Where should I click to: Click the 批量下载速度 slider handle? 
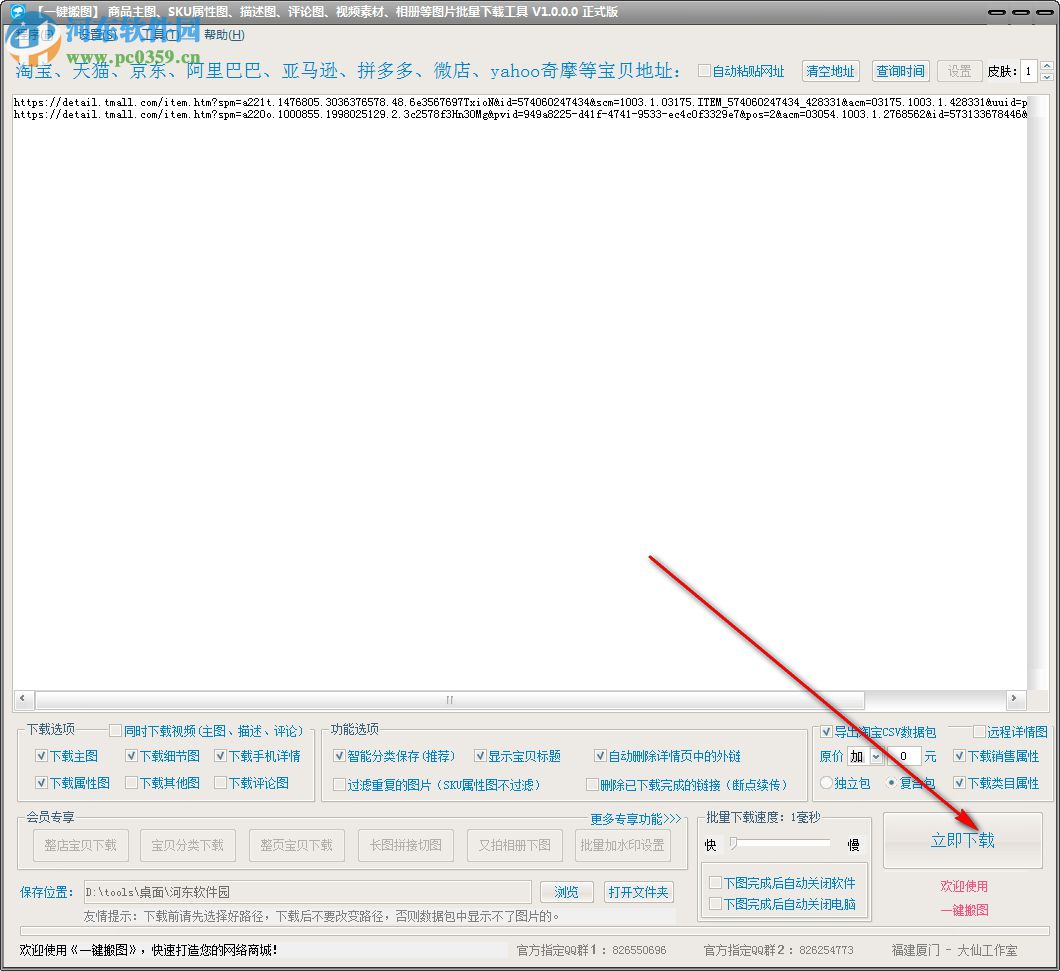click(733, 843)
